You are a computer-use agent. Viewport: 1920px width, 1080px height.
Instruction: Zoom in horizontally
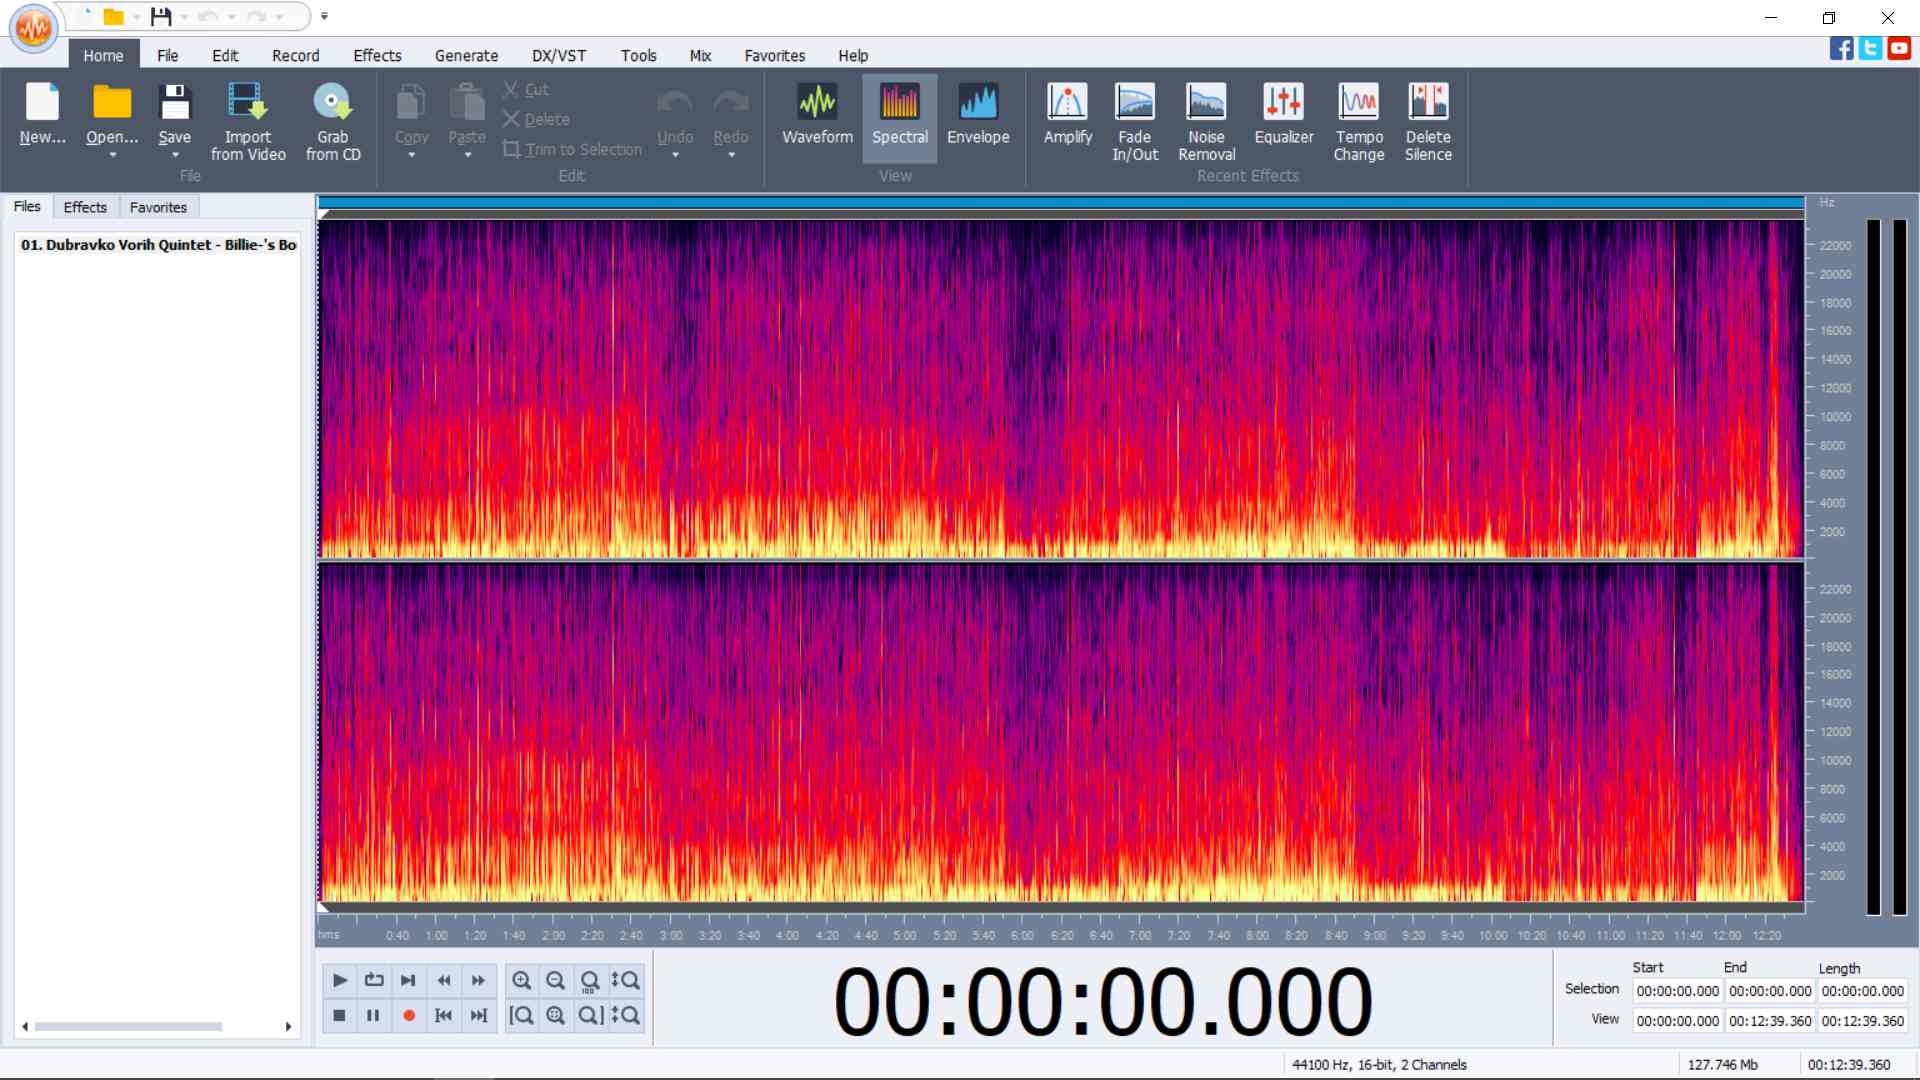coord(521,980)
